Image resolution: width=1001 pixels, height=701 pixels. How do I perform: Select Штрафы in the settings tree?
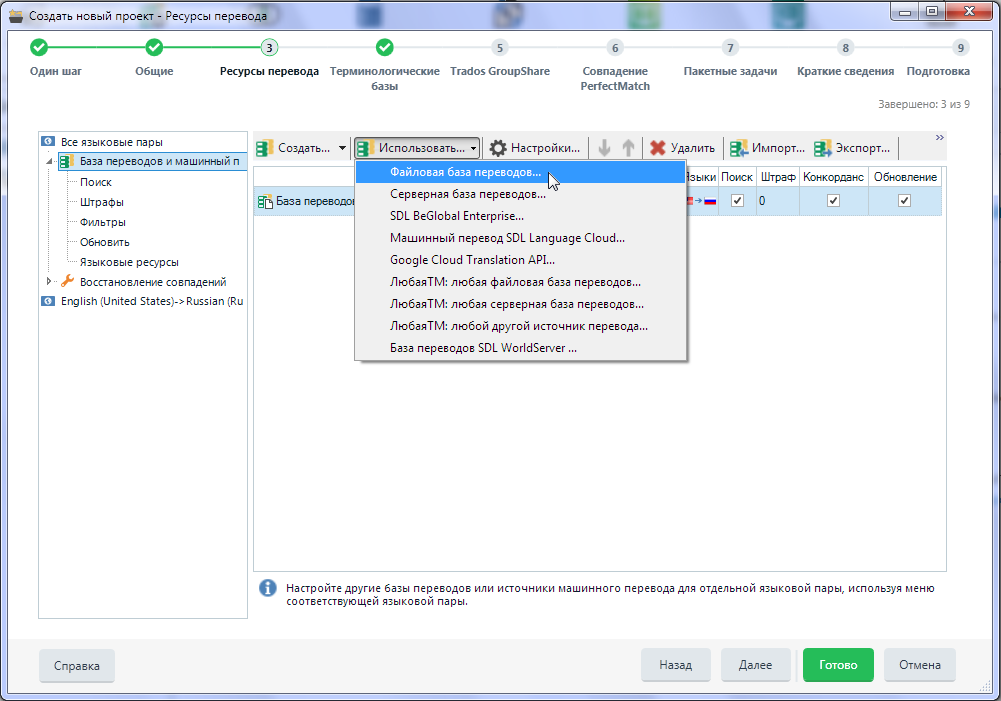pyautogui.click(x=102, y=202)
